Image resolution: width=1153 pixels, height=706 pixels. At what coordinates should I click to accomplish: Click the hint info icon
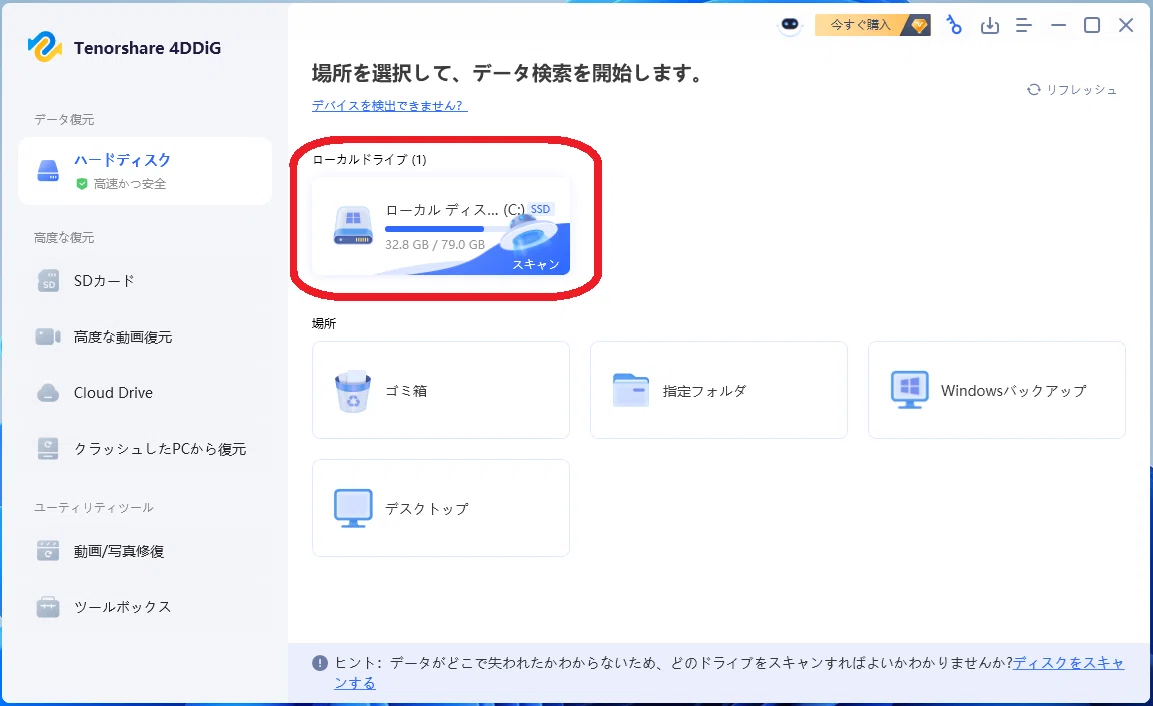pos(320,663)
